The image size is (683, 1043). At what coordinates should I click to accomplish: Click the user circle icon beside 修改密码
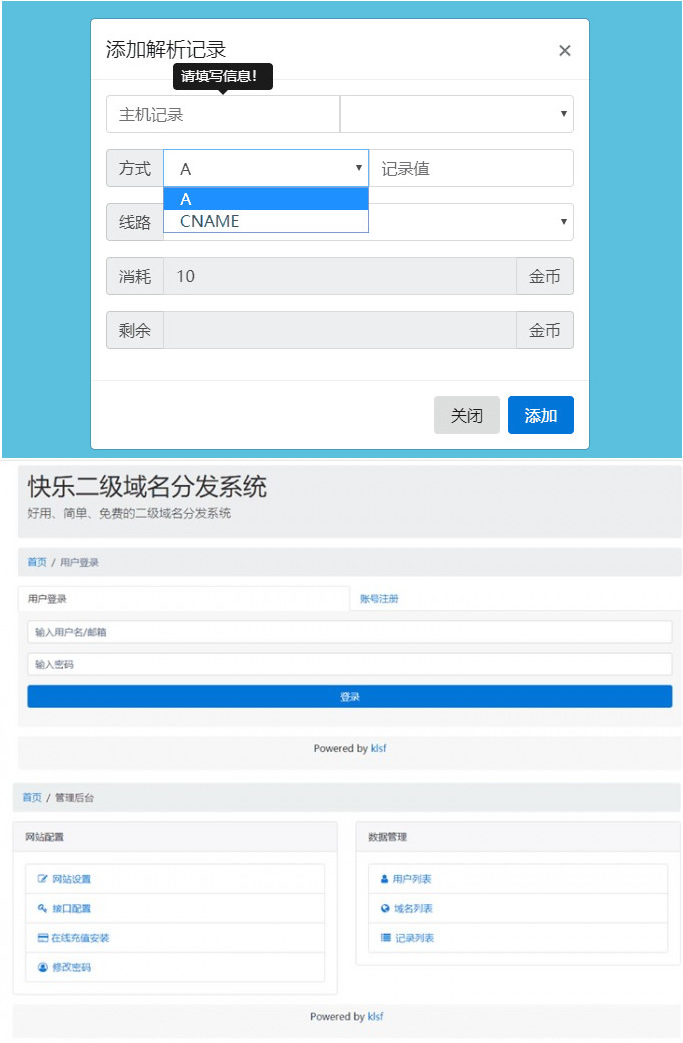42,967
